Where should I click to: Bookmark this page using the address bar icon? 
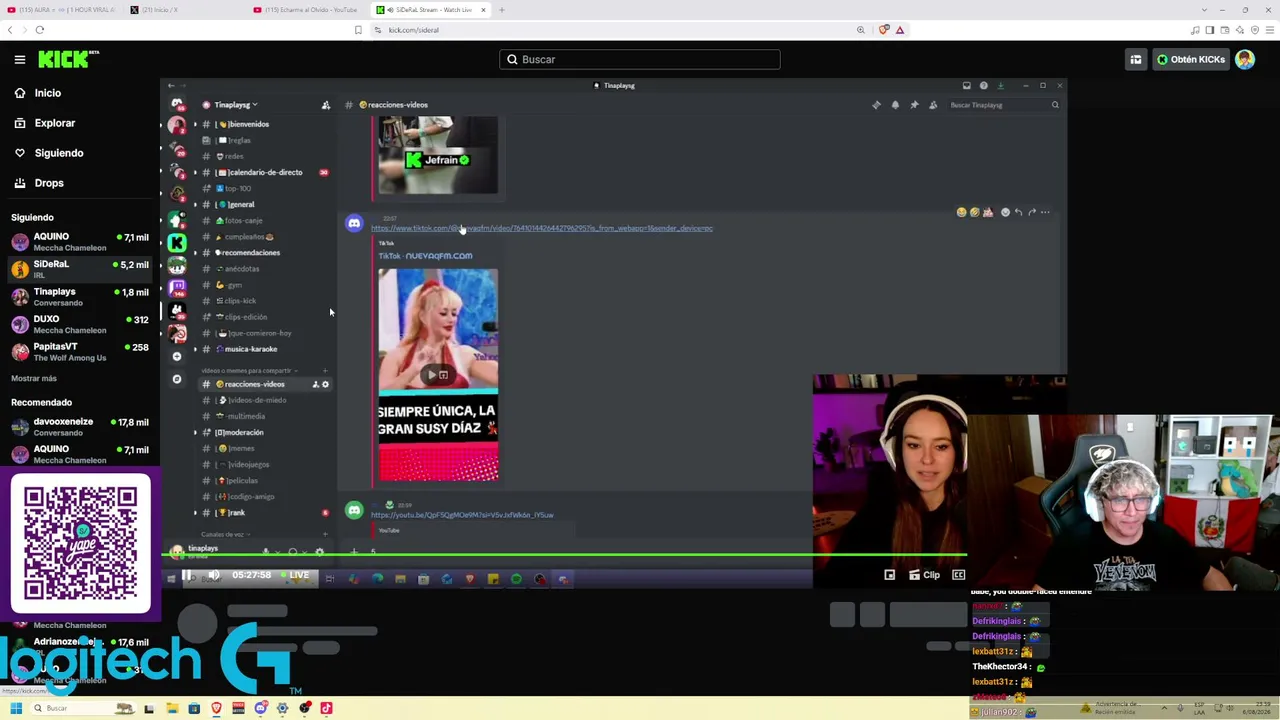click(x=358, y=30)
